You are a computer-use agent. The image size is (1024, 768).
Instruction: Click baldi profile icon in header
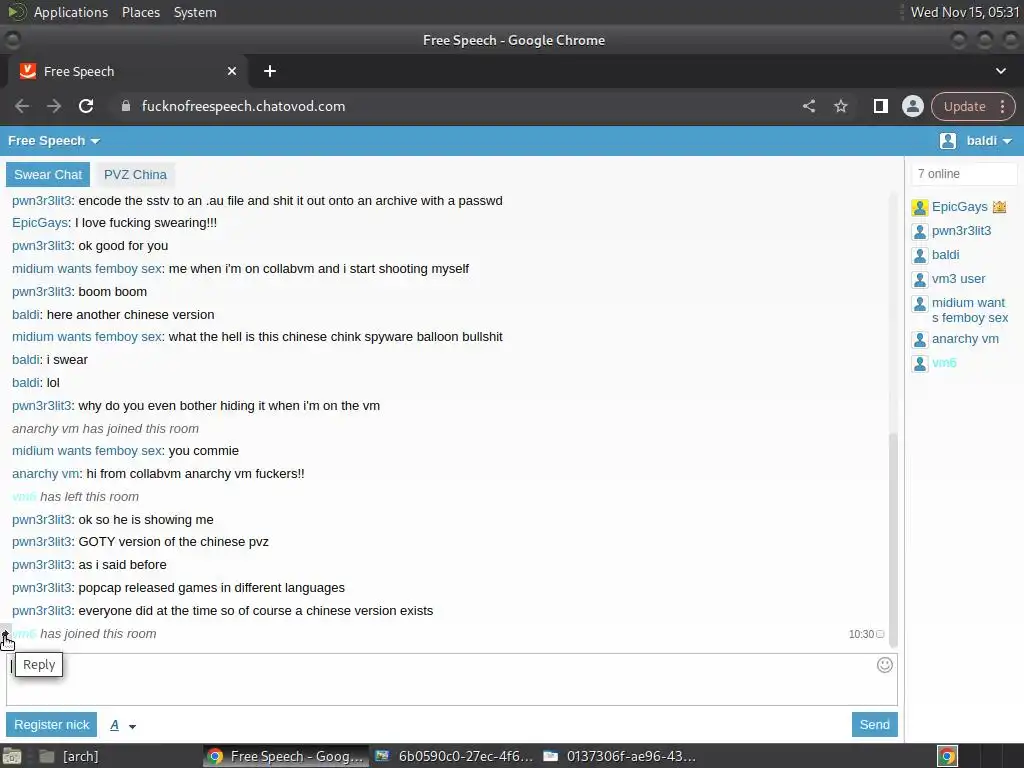(948, 141)
